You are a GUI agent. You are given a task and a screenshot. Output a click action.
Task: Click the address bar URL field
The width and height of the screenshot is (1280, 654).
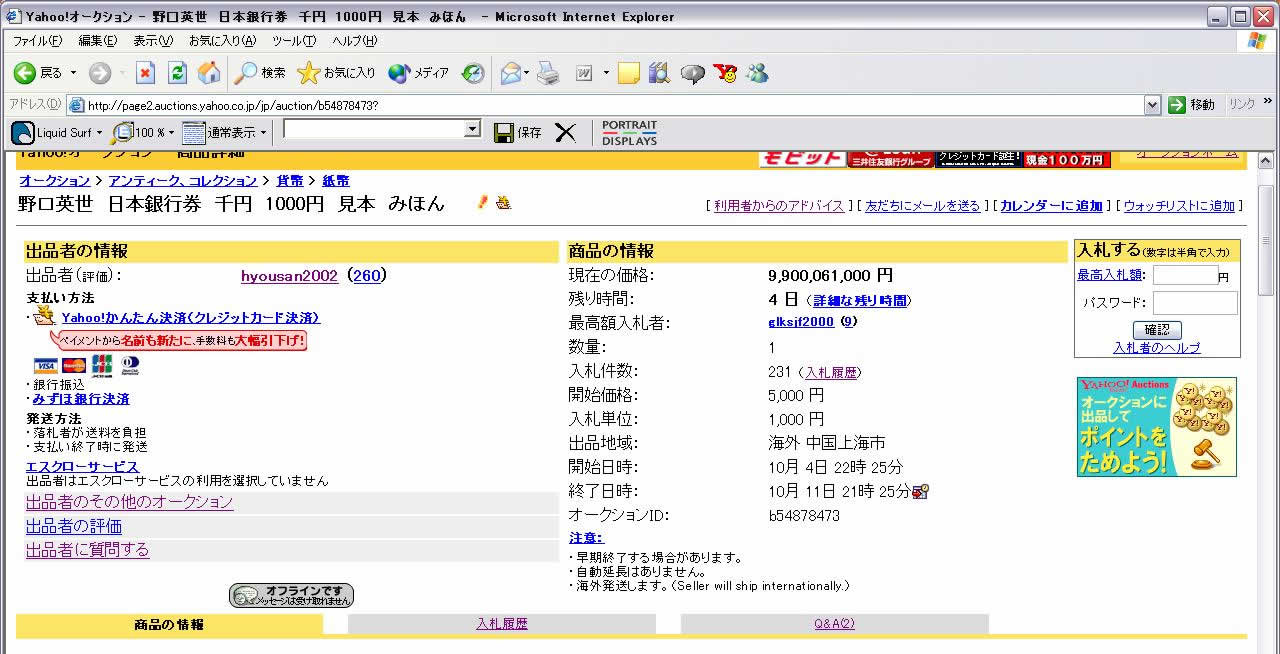(606, 105)
